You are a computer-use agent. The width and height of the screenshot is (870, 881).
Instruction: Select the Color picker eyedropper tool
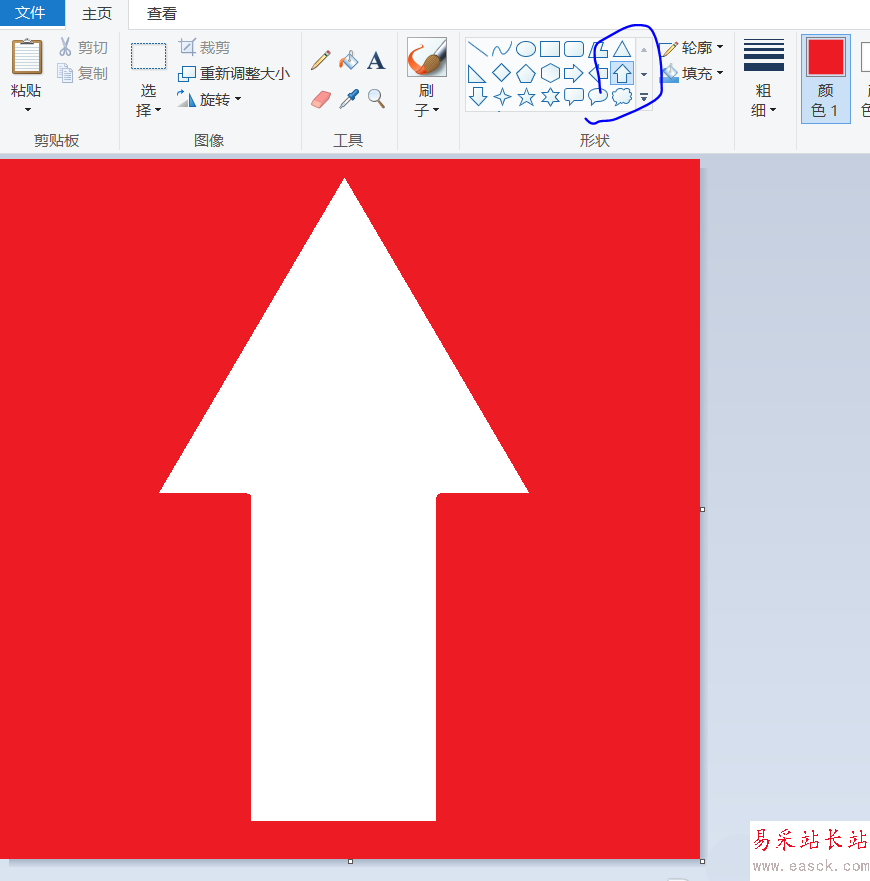tap(348, 99)
